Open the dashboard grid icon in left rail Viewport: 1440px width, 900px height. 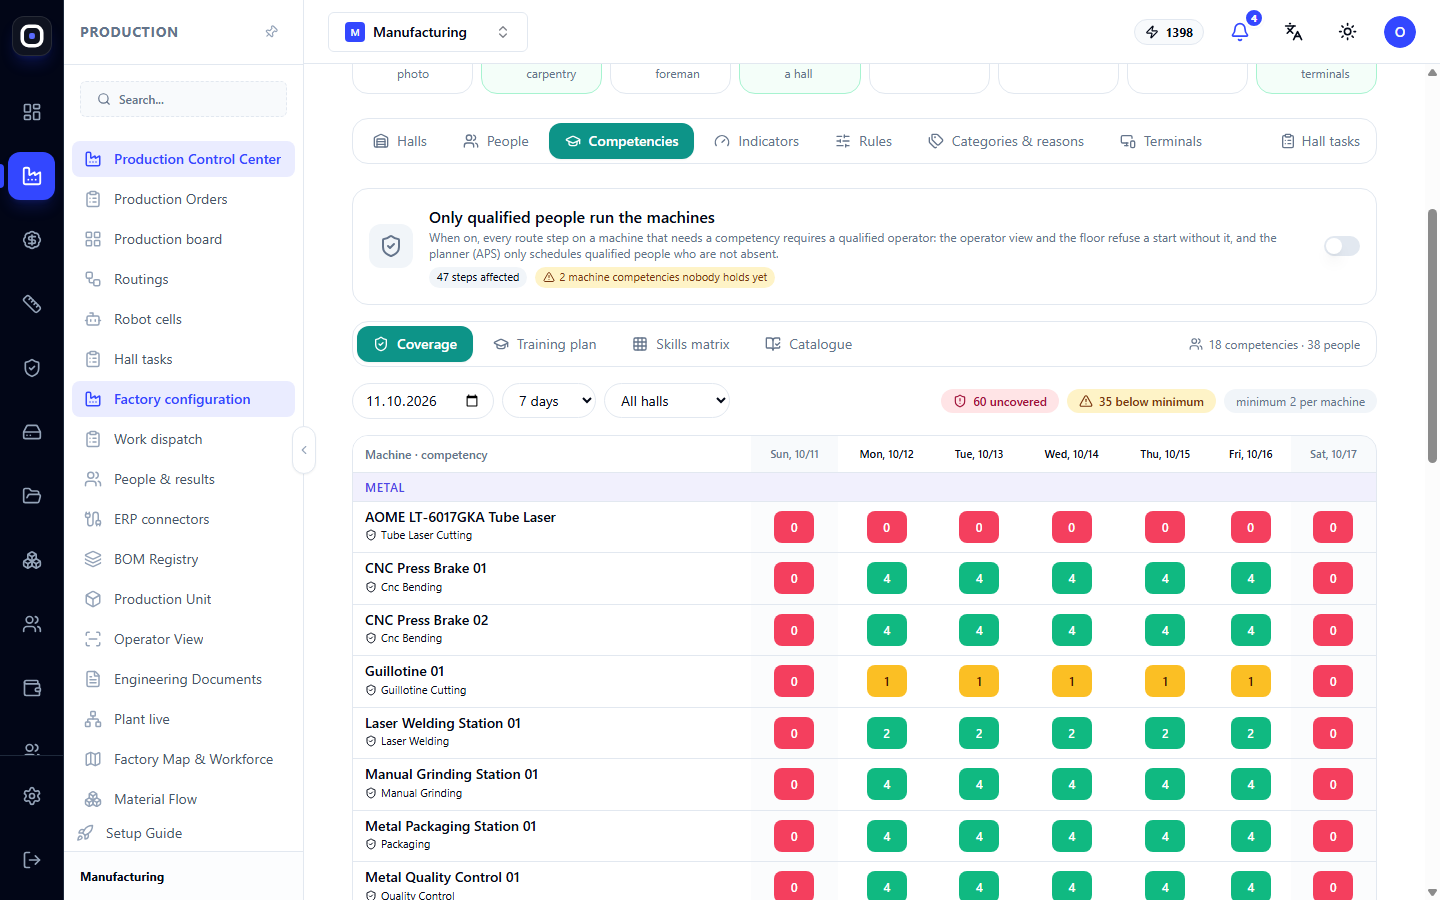tap(32, 112)
